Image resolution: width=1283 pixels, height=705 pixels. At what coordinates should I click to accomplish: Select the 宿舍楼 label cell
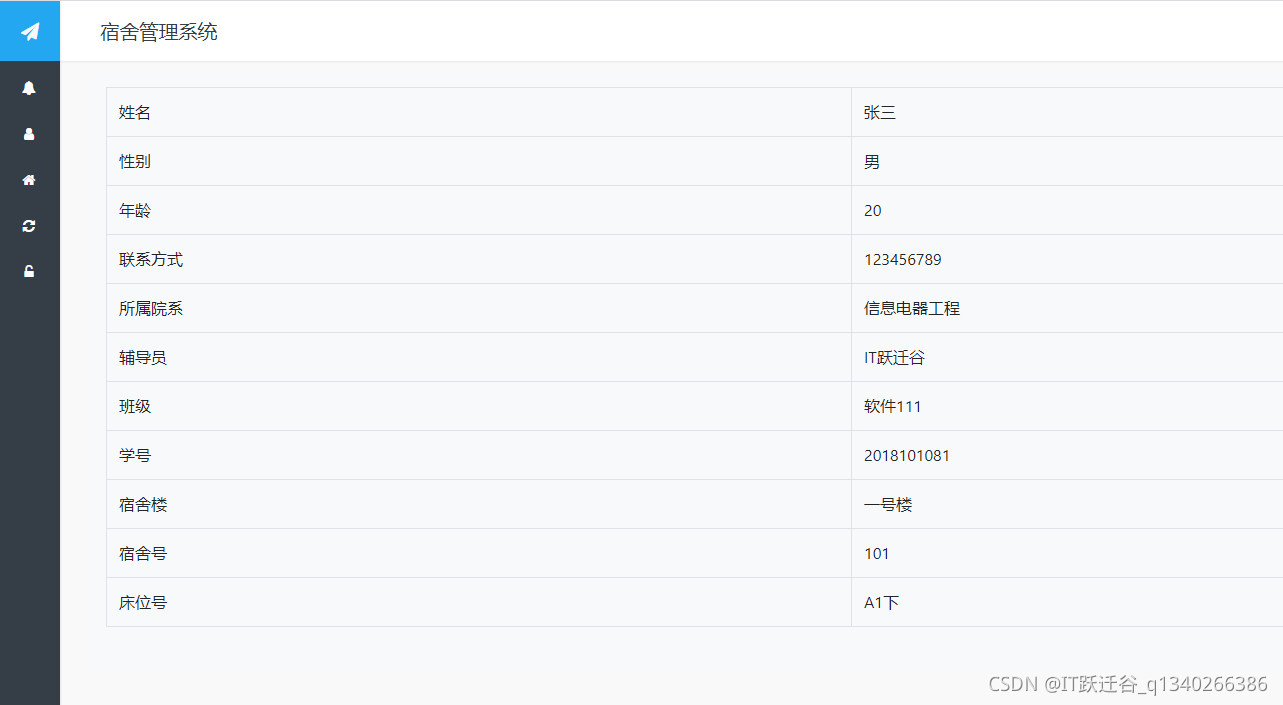479,504
